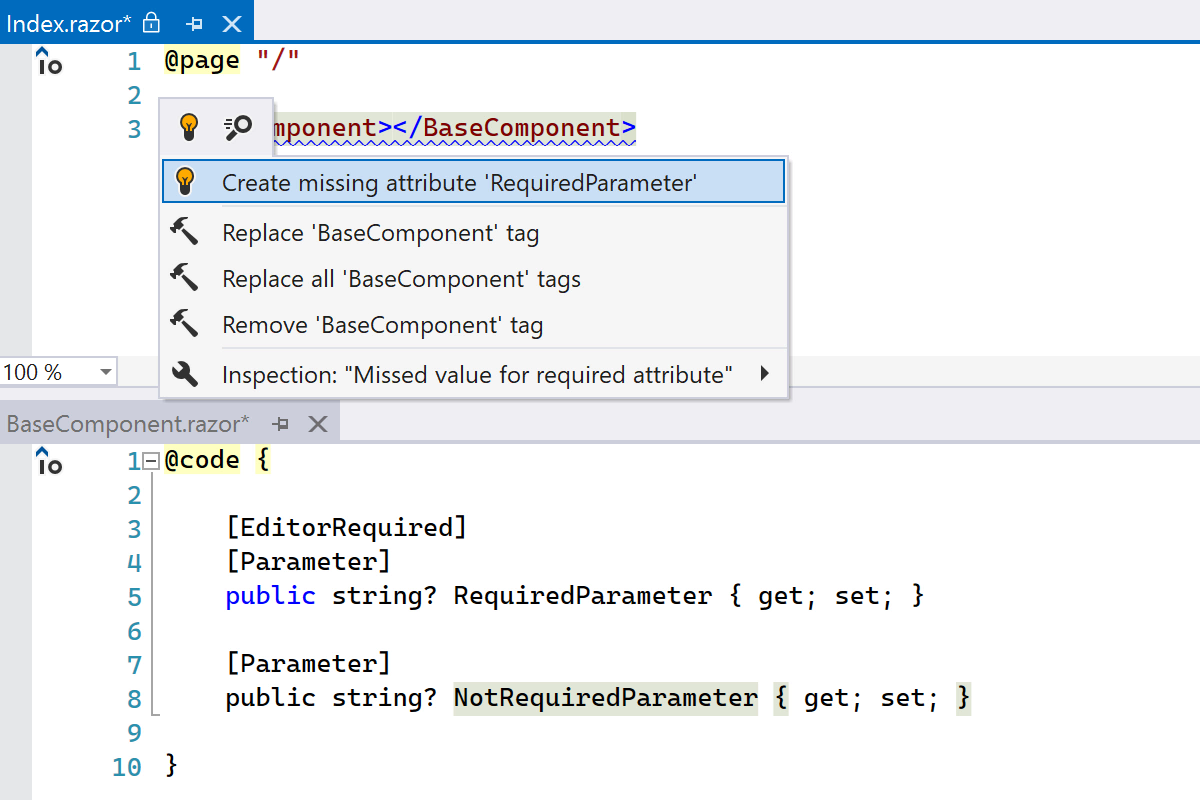Image resolution: width=1200 pixels, height=800 pixels.
Task: Click the NotRequiredParameter property name
Action: tap(605, 697)
